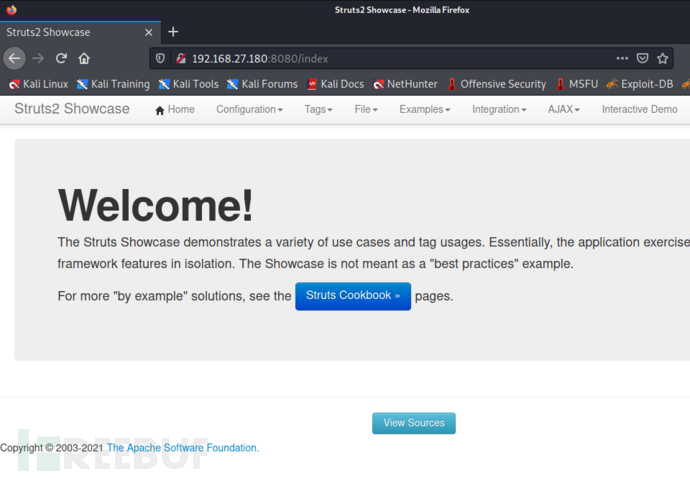This screenshot has width=690, height=478.
Task: Expand the File dropdown menu
Action: (366, 110)
